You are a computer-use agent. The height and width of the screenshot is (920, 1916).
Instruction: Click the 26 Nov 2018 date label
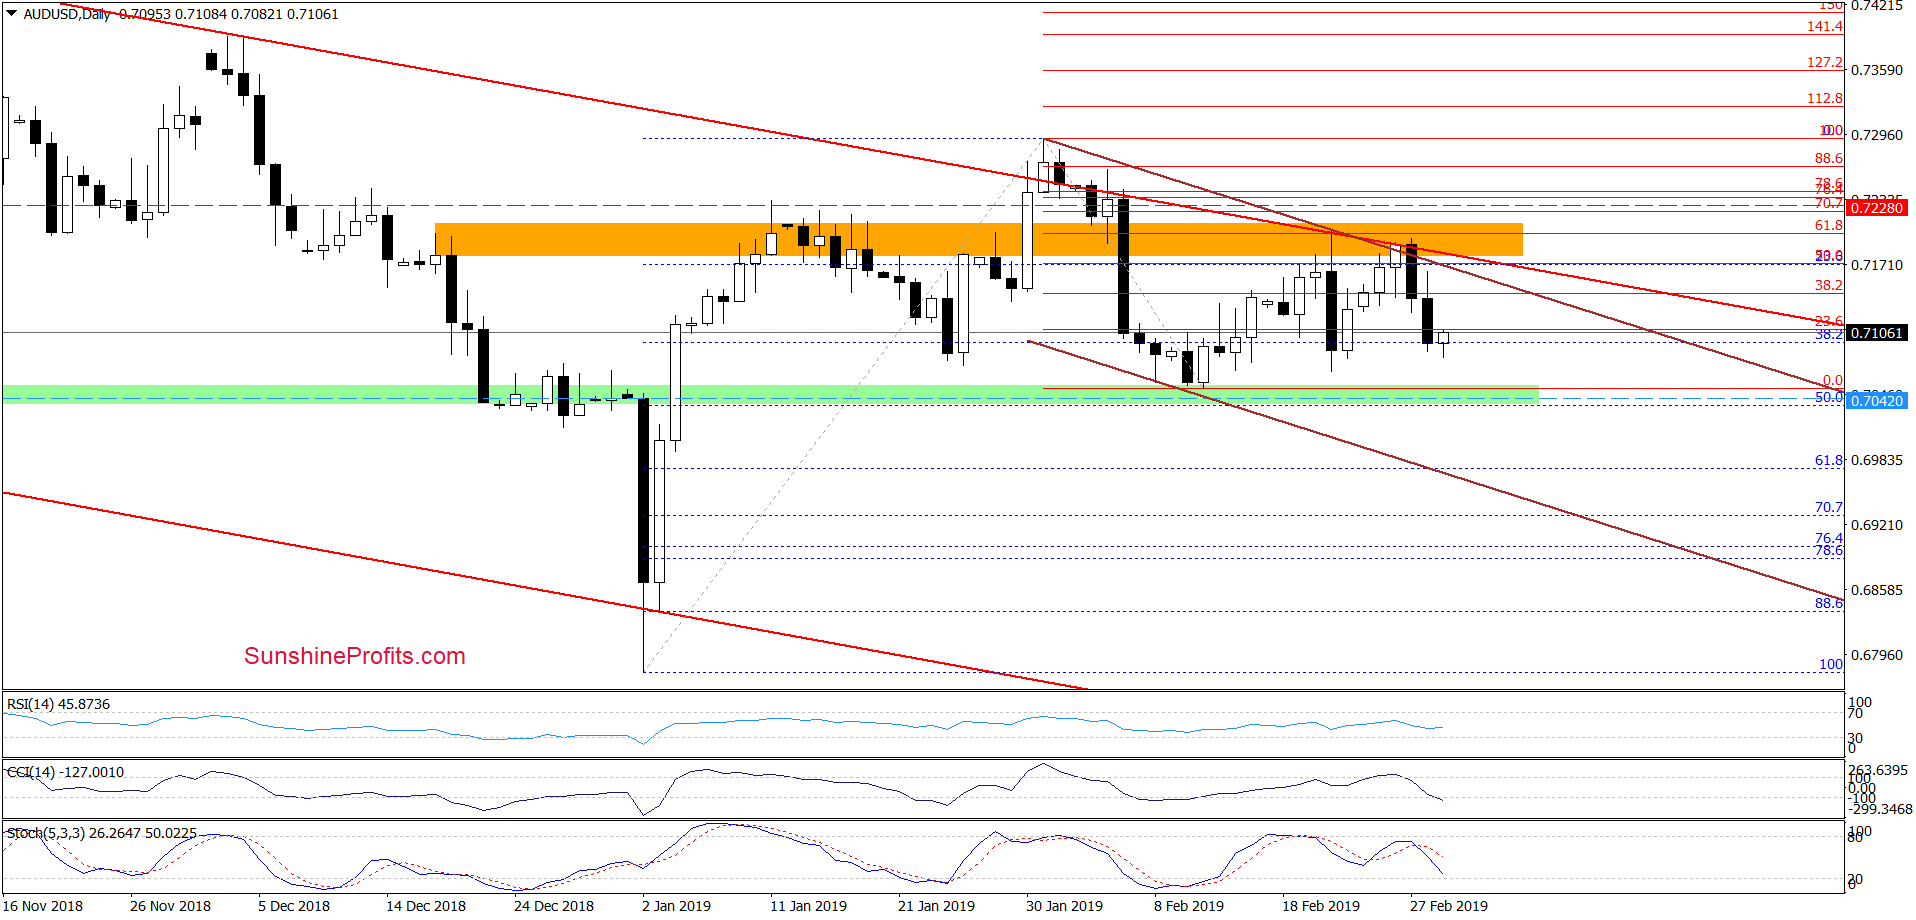click(170, 906)
